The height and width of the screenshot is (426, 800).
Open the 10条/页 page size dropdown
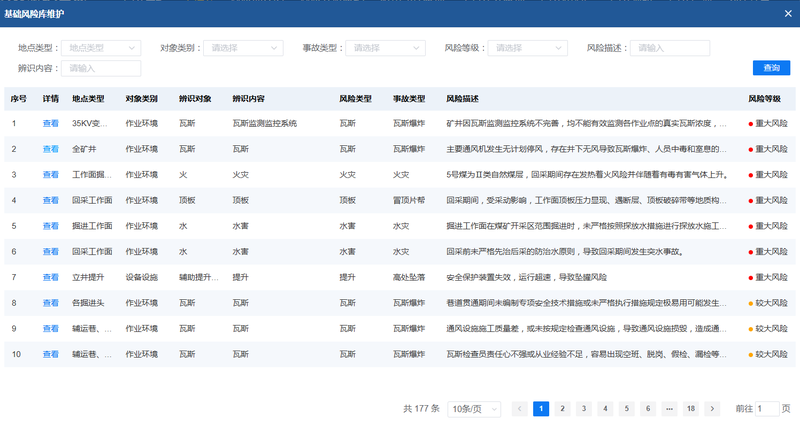pos(474,409)
